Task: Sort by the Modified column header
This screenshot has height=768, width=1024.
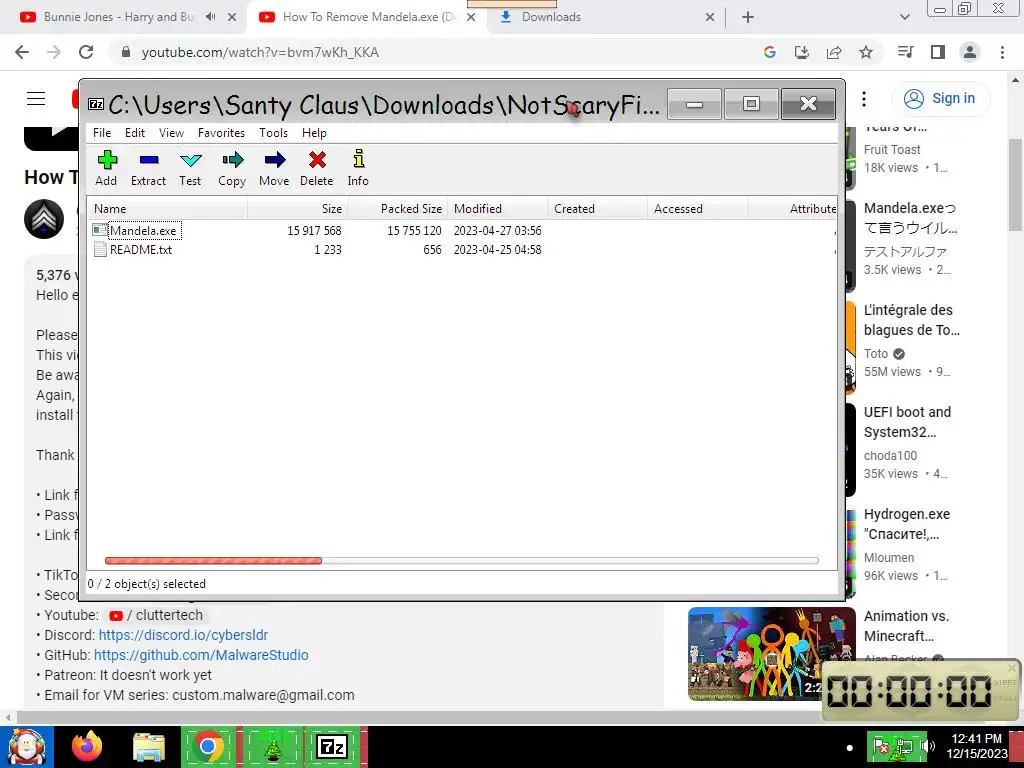Action: 497,209
